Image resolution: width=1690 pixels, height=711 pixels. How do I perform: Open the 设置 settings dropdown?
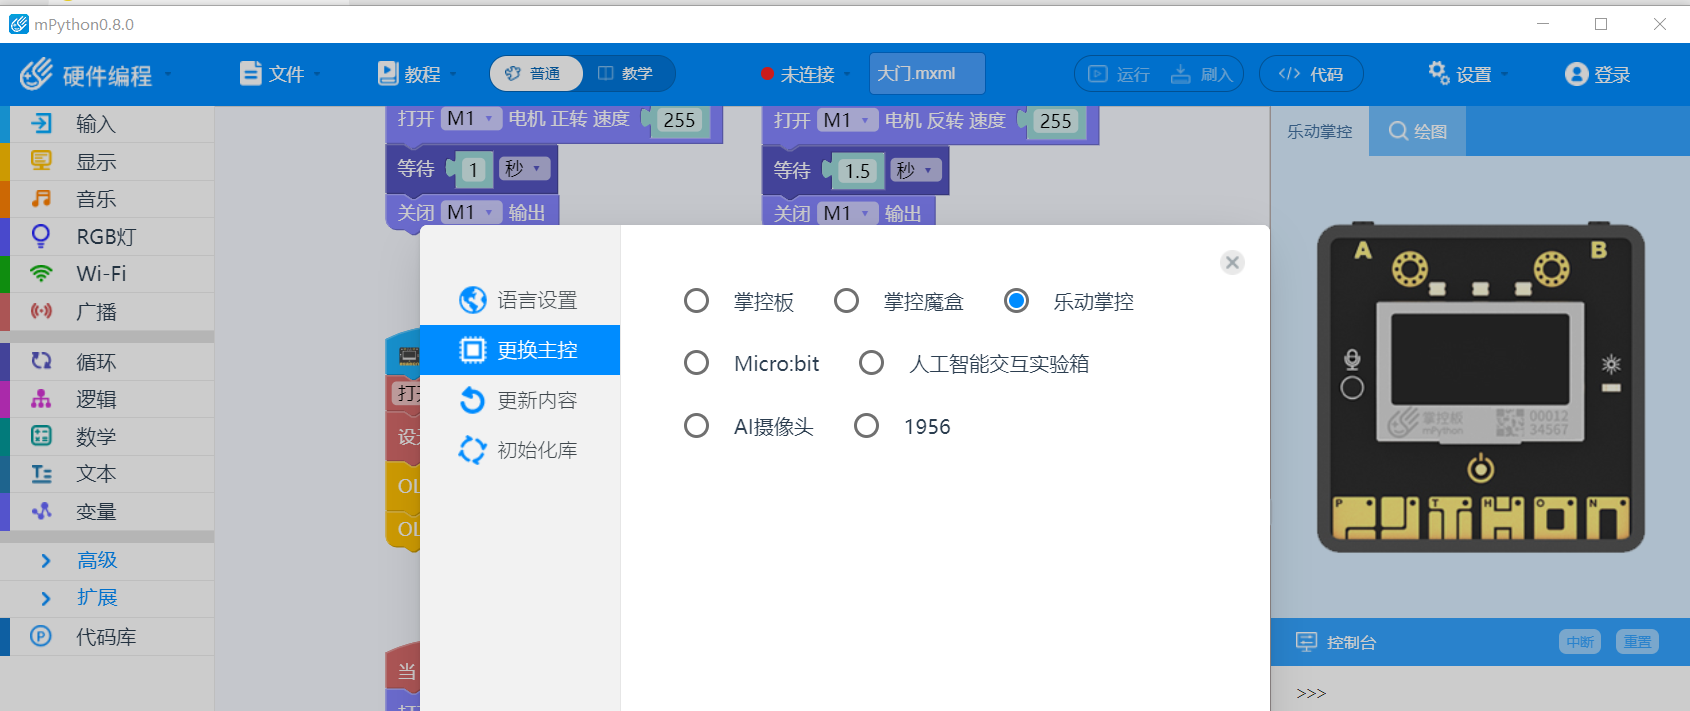[x=1467, y=74]
